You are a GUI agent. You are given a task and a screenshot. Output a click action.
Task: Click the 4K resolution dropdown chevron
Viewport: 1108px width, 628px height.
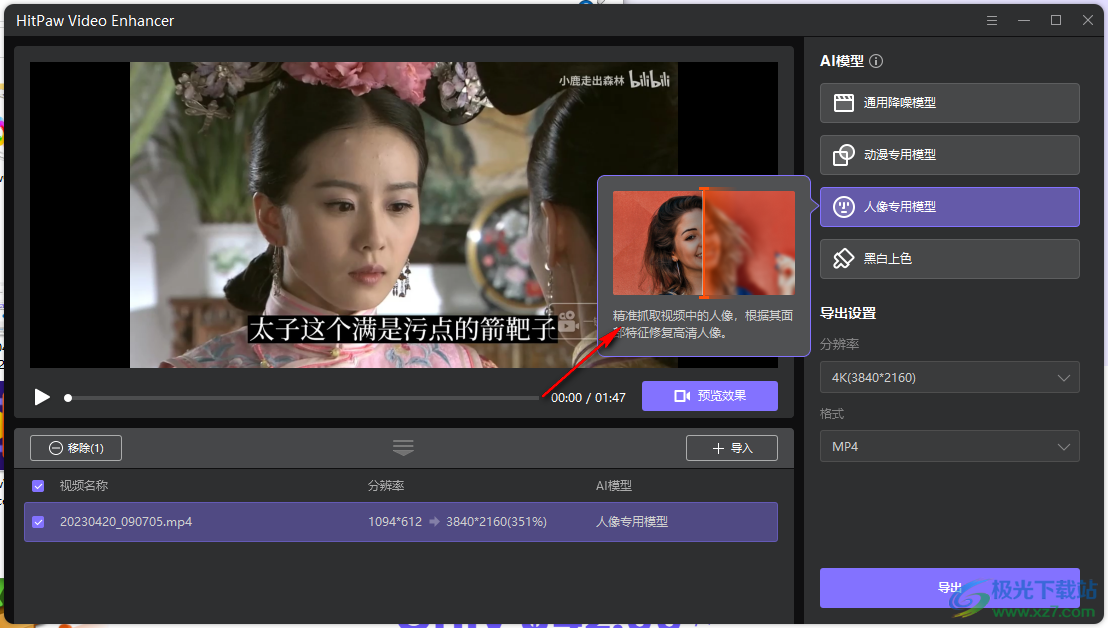point(1063,378)
